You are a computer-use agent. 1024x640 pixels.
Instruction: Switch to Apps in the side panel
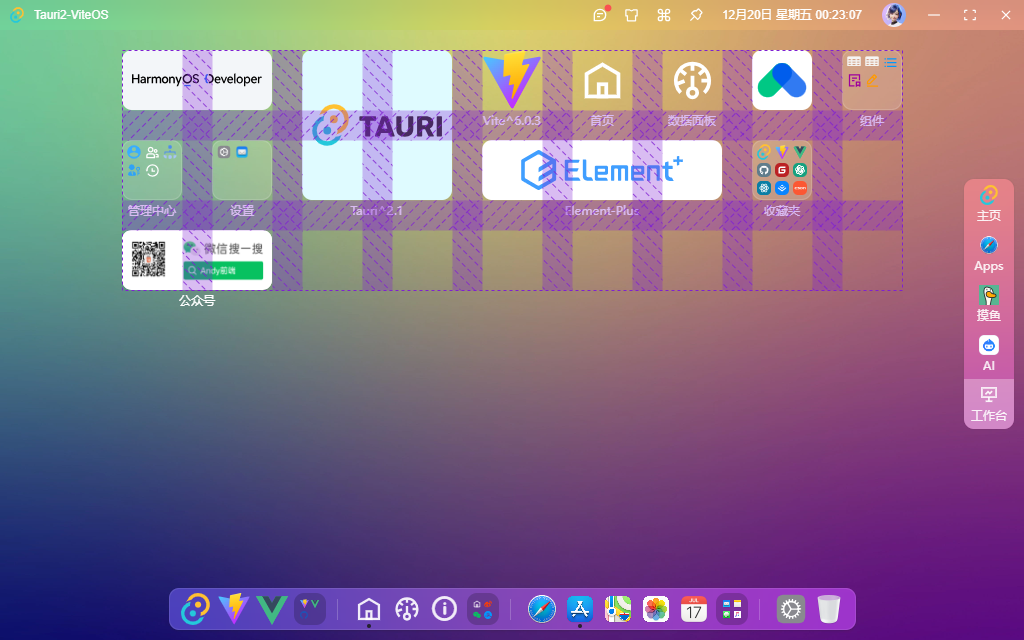pos(989,254)
